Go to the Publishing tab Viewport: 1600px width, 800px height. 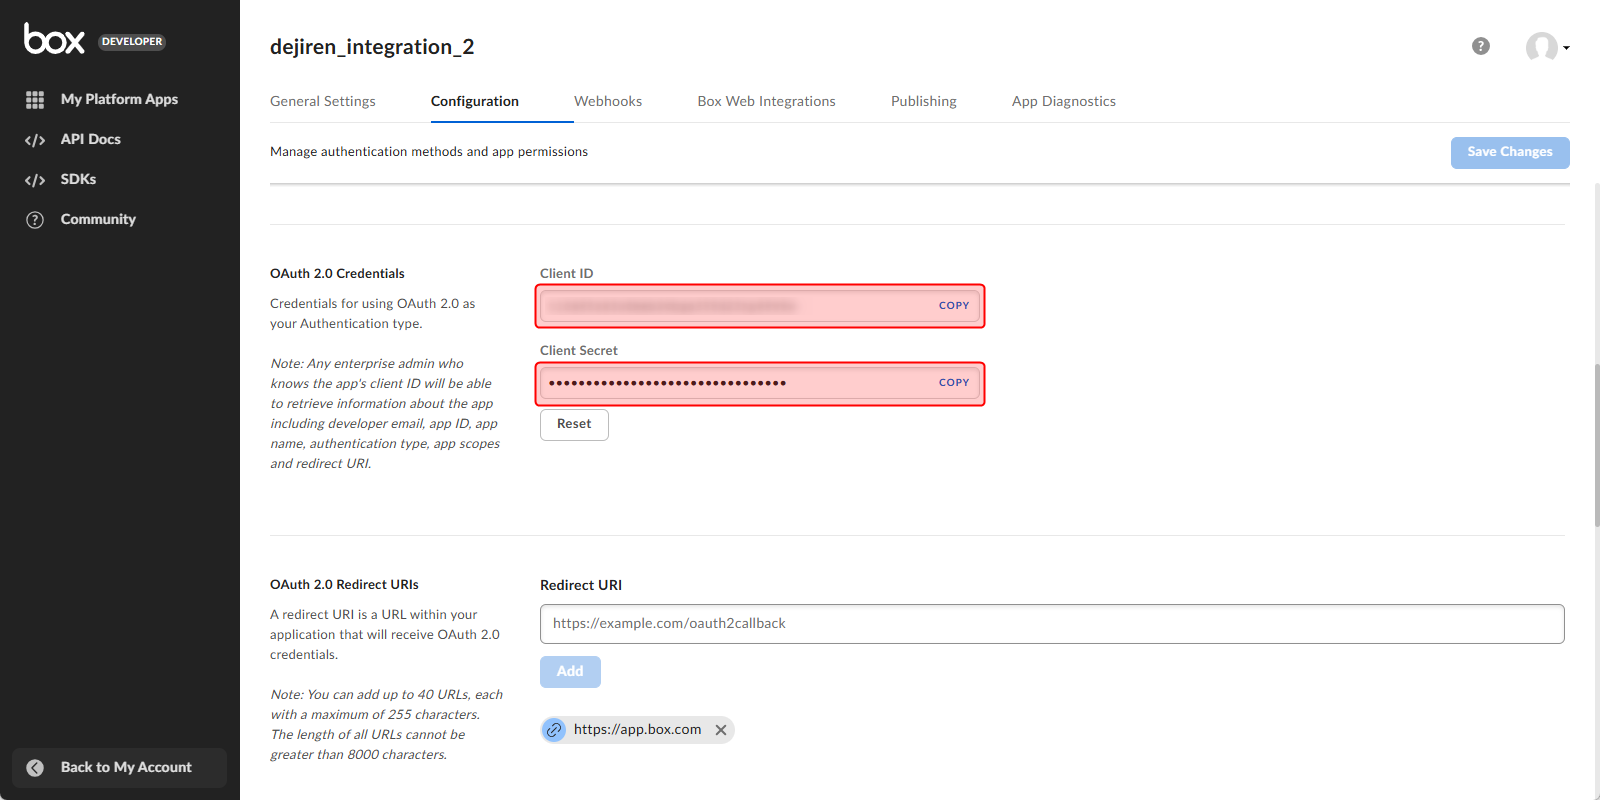[x=924, y=101]
